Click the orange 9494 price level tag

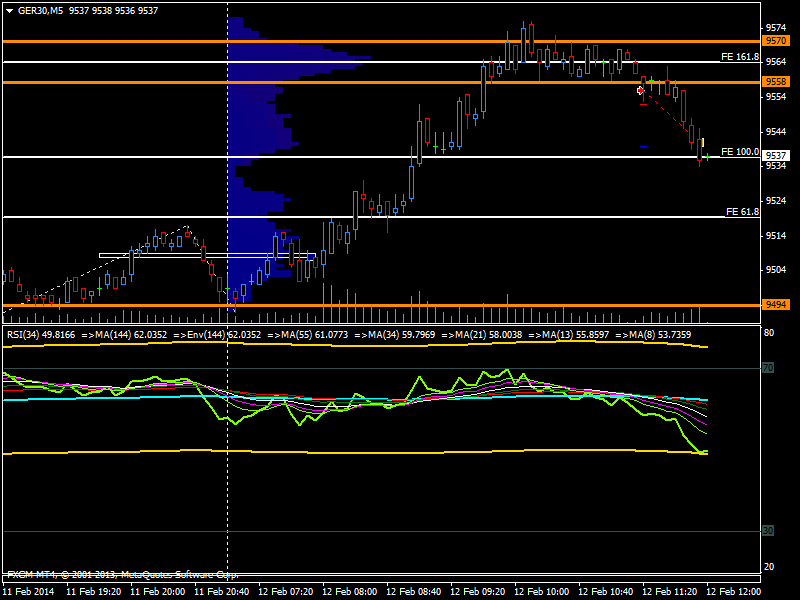tap(775, 304)
